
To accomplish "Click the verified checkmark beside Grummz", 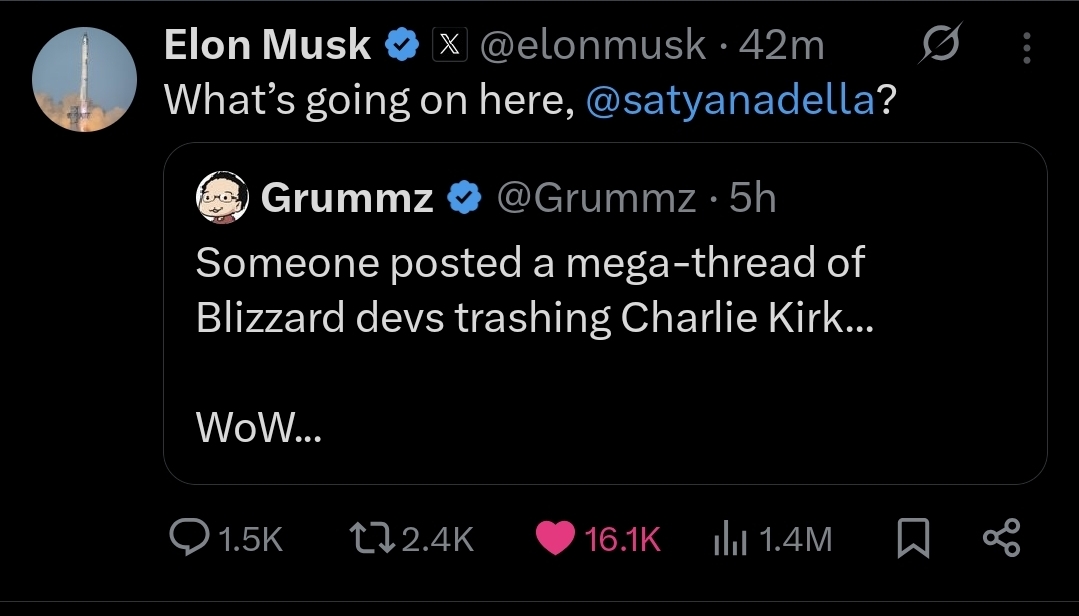I will coord(463,199).
